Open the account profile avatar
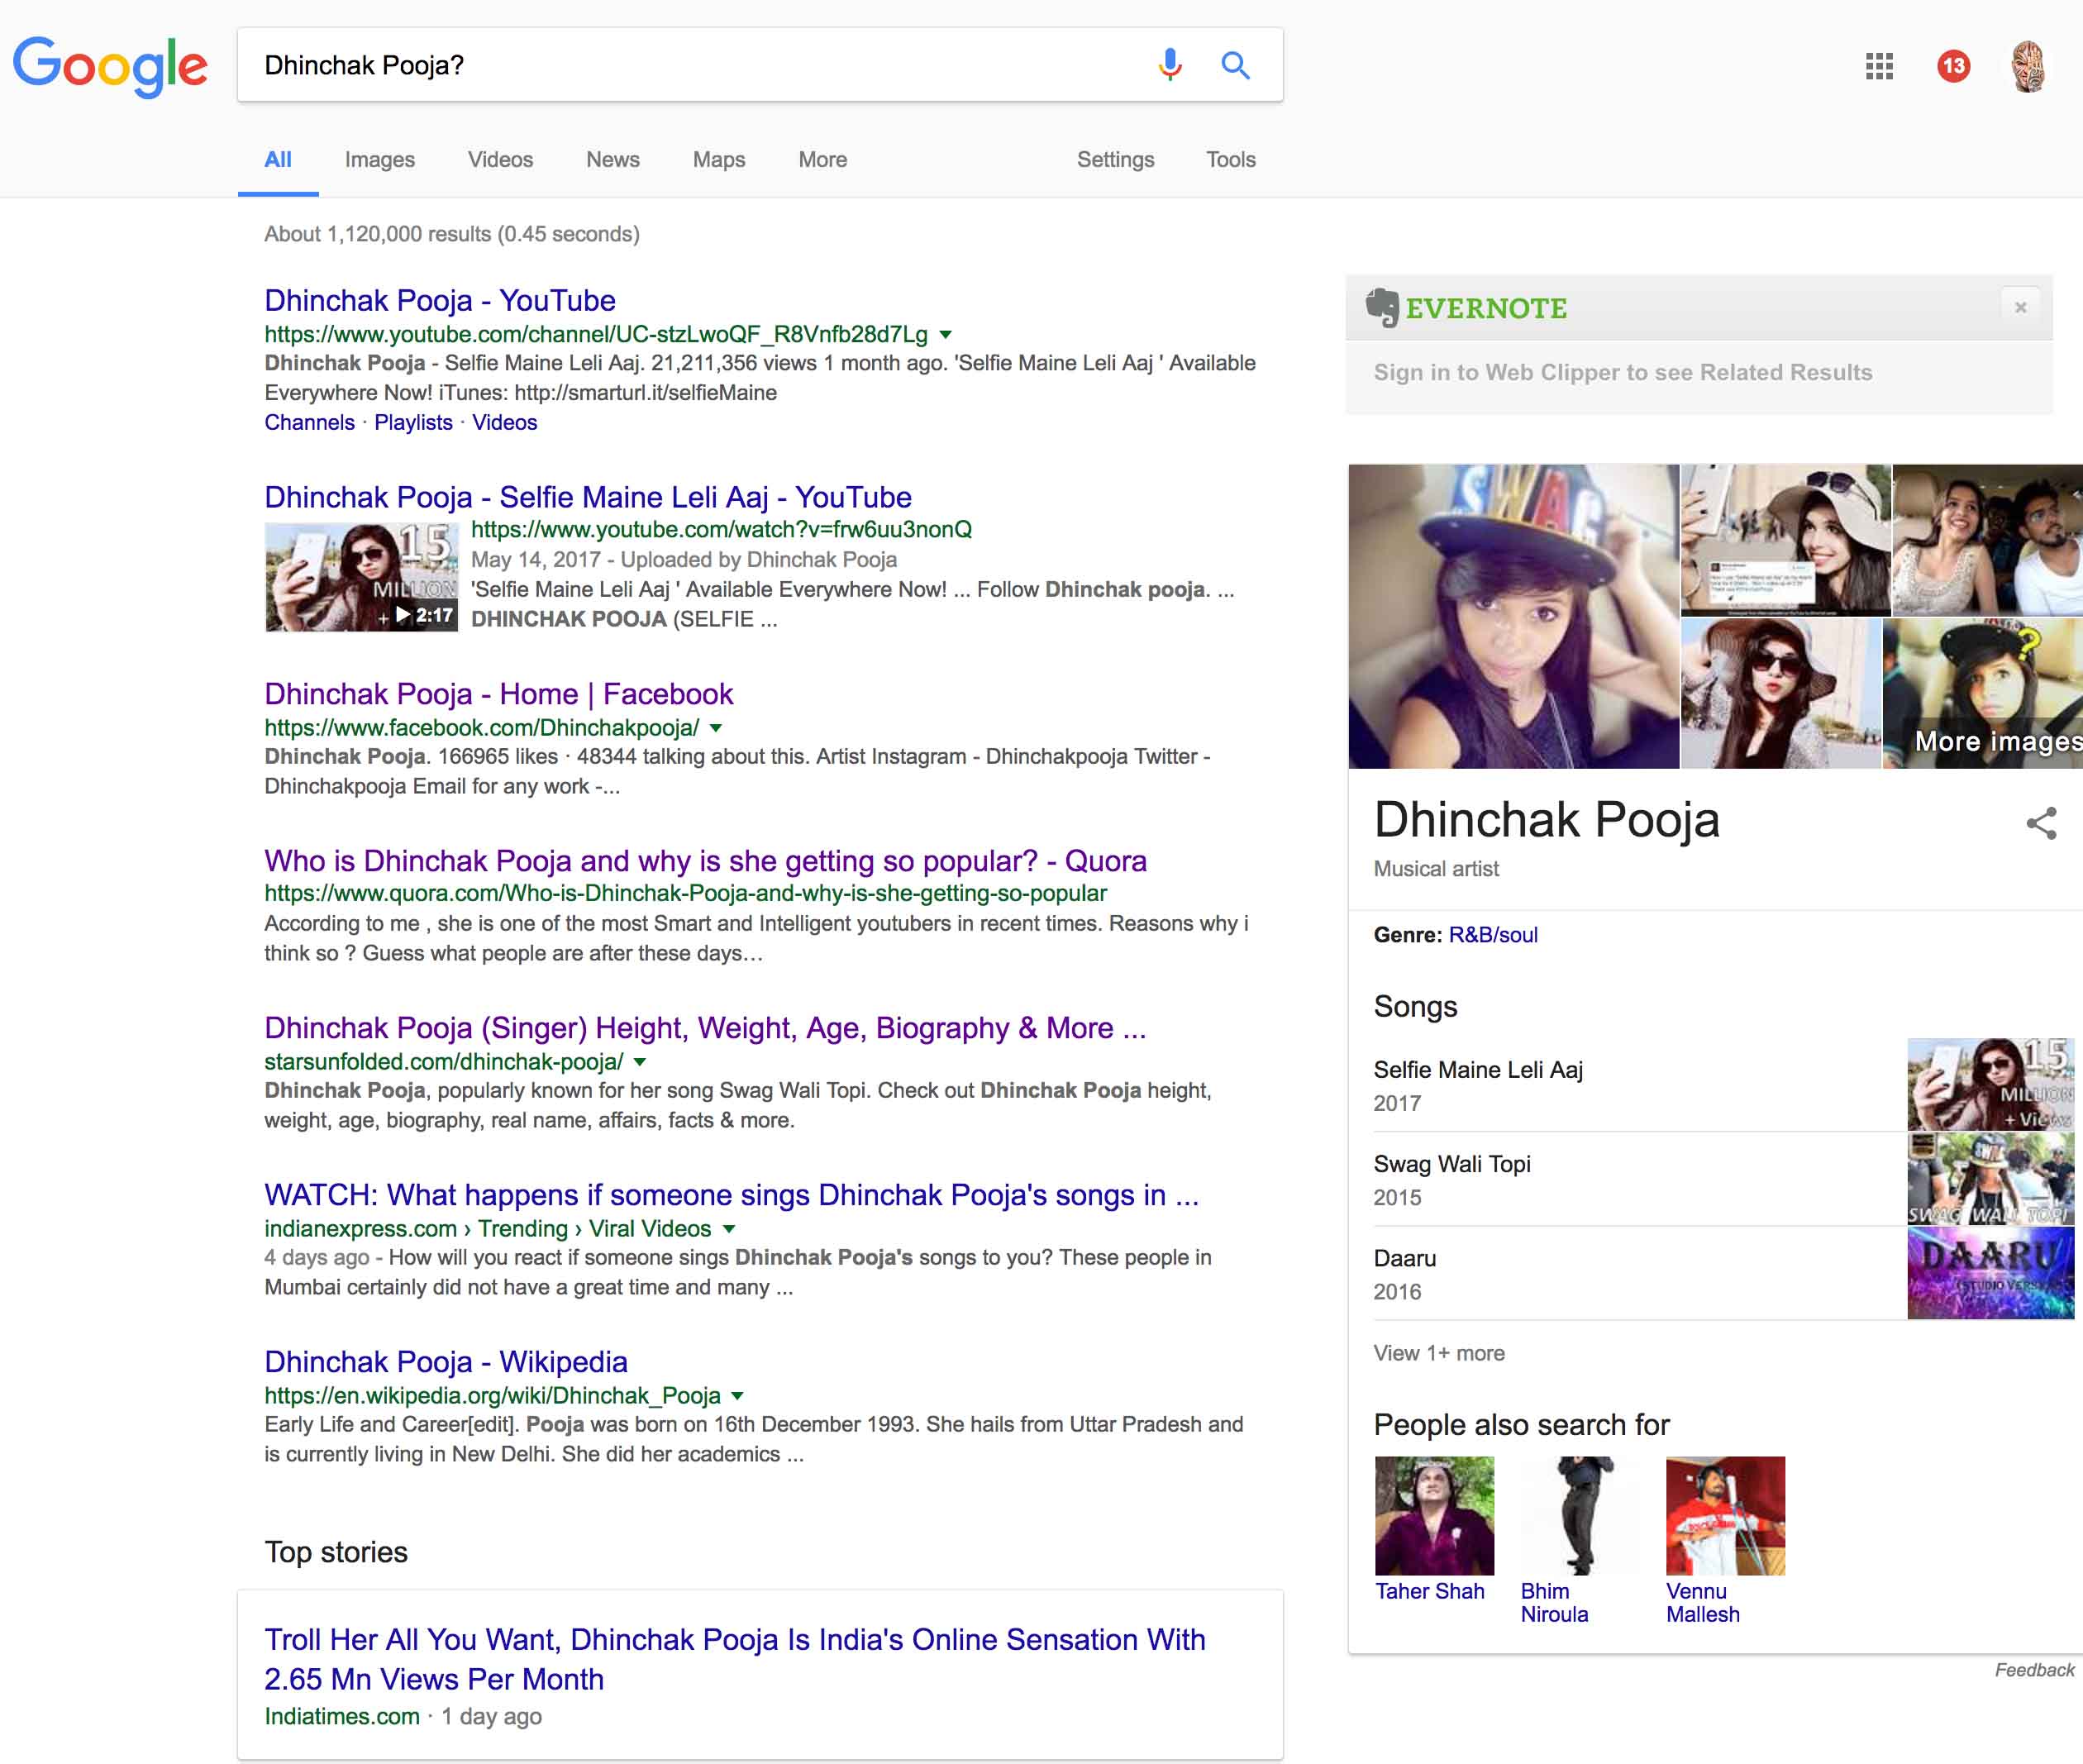Image resolution: width=2083 pixels, height=1764 pixels. [x=2028, y=66]
